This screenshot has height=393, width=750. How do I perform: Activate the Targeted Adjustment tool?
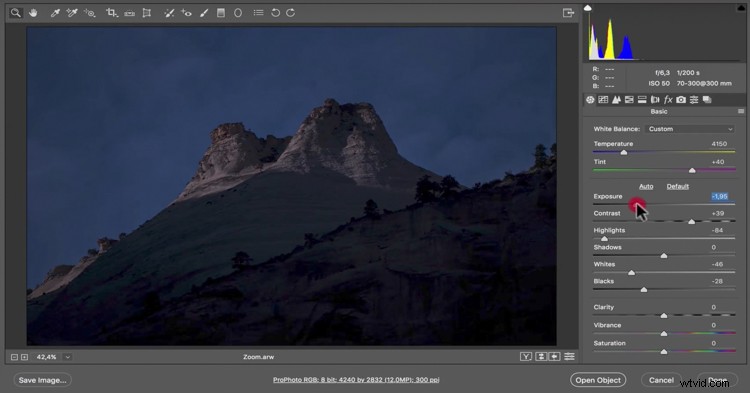click(x=89, y=13)
